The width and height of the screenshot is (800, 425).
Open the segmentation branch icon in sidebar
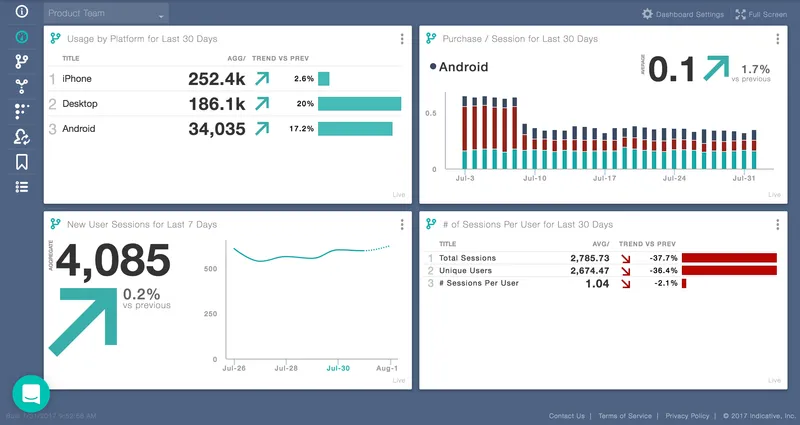coord(21,62)
